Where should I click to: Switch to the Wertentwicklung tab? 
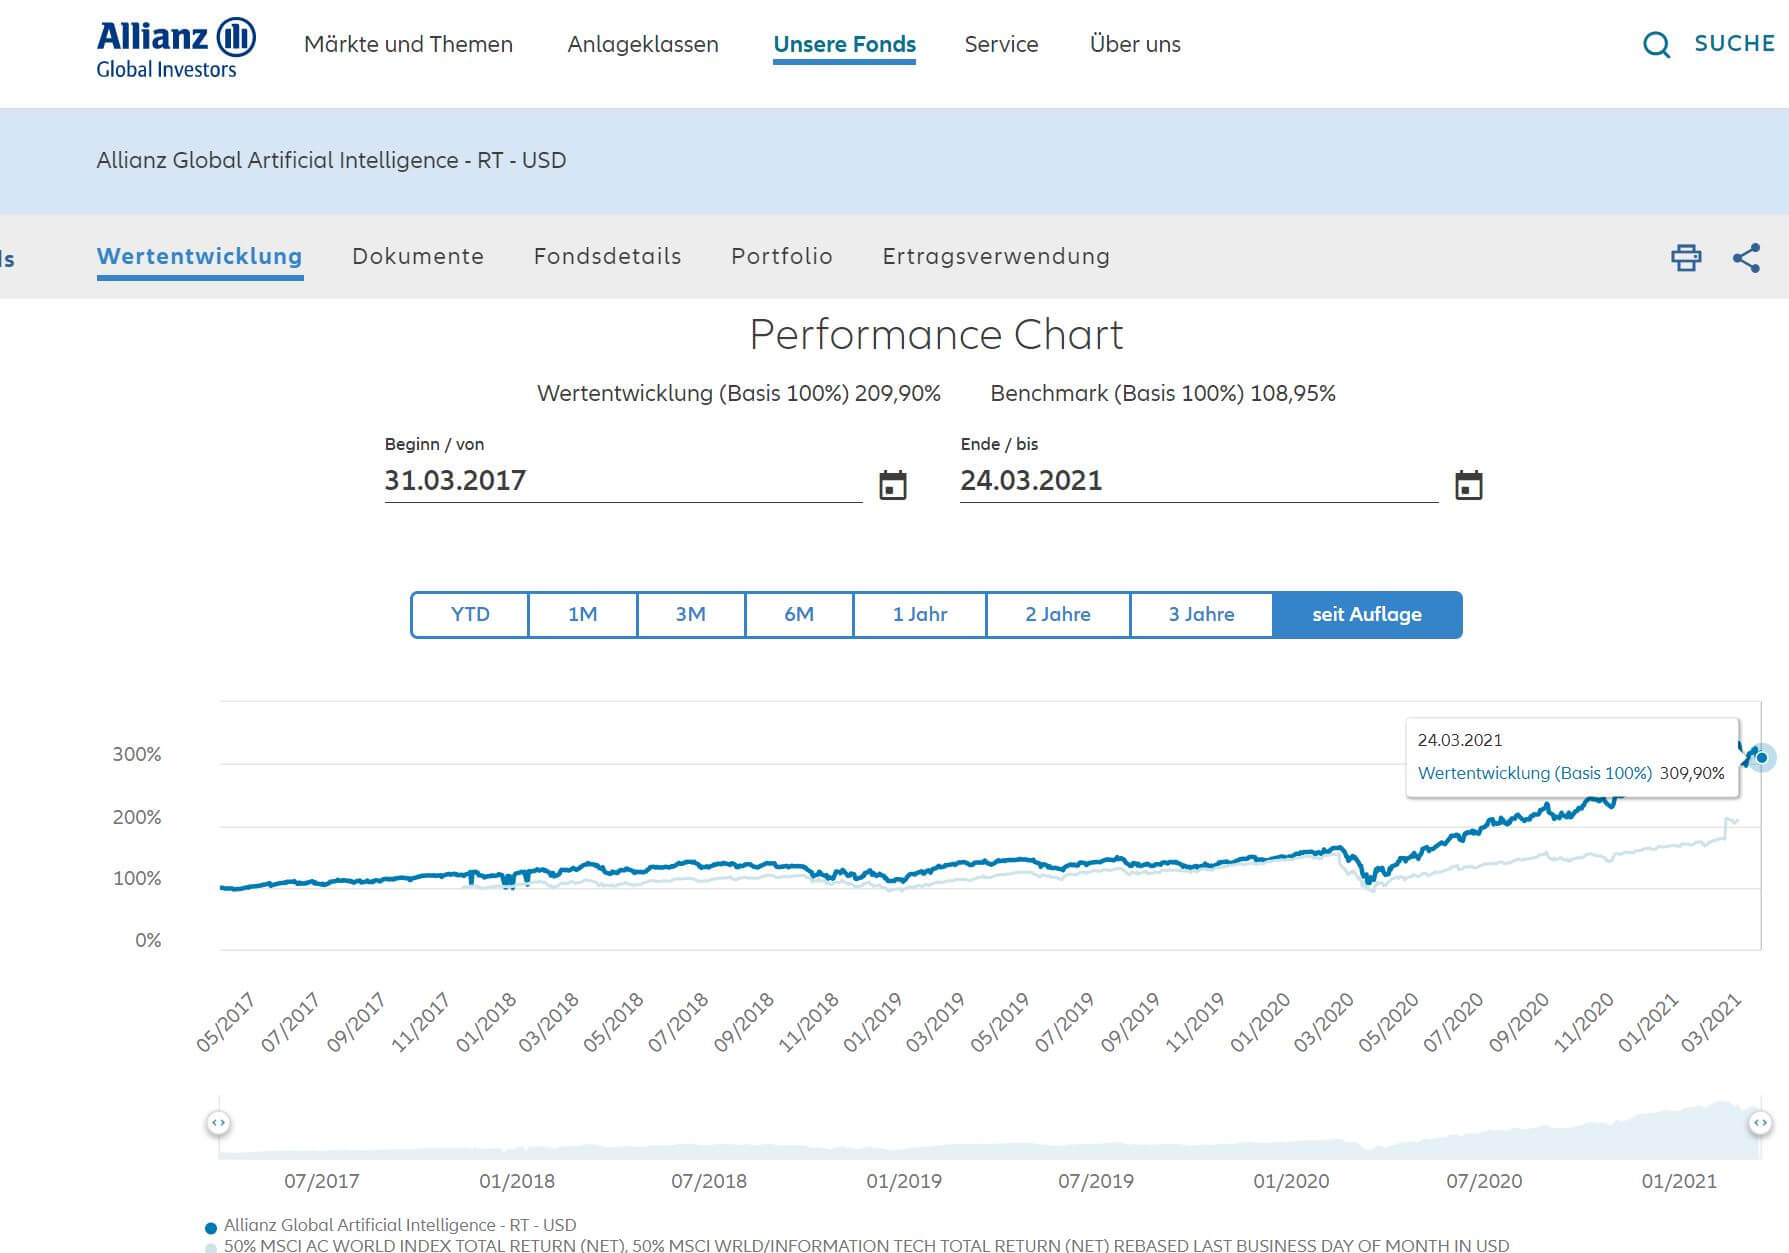click(x=200, y=256)
